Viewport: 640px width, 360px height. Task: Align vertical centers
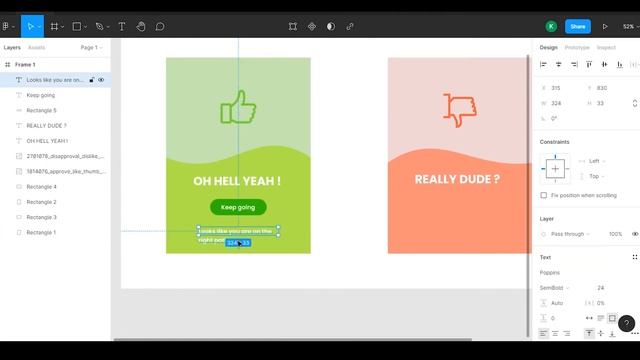pyautogui.click(x=604, y=64)
